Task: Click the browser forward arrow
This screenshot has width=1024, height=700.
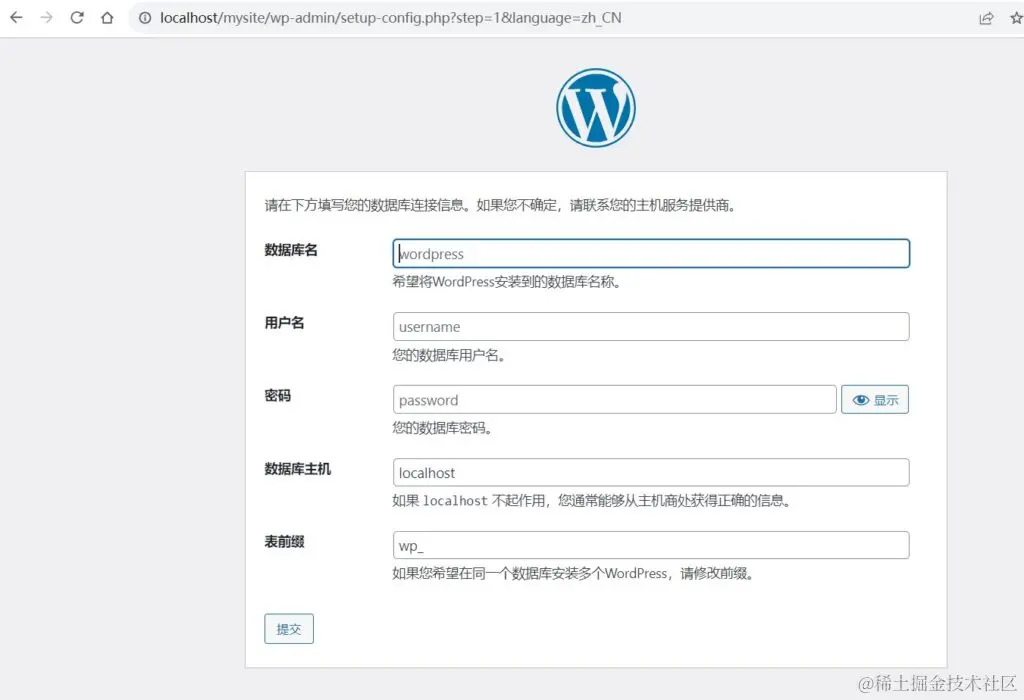Action: 46,18
